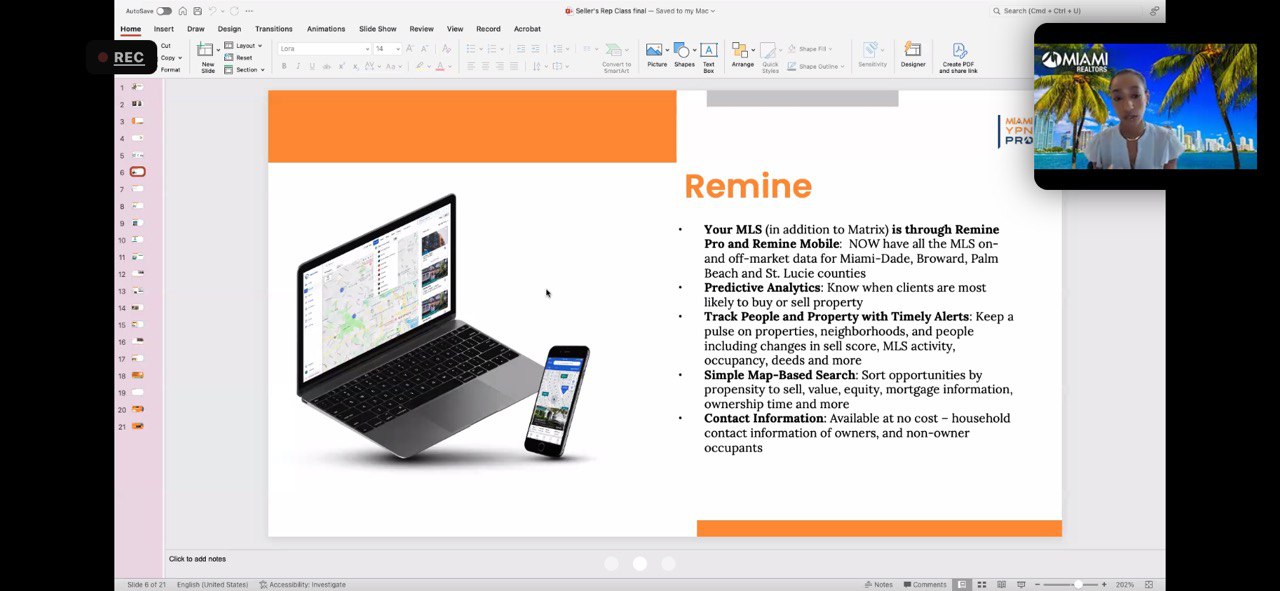Toggle the Comments pane in status bar
The image size is (1280, 591).
[x=924, y=584]
